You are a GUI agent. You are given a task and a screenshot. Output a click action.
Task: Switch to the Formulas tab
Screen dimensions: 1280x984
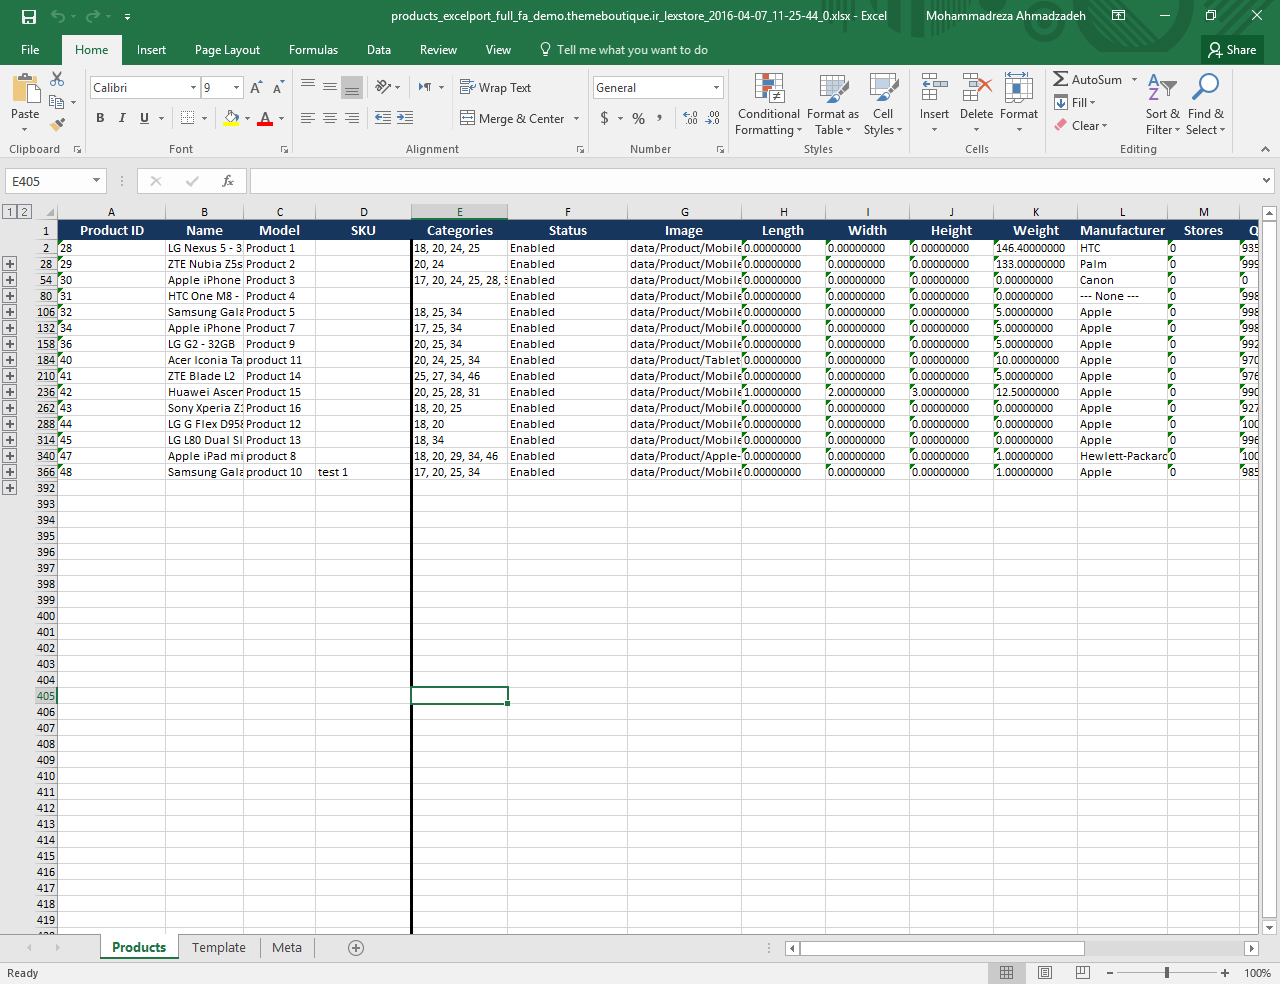pyautogui.click(x=313, y=50)
